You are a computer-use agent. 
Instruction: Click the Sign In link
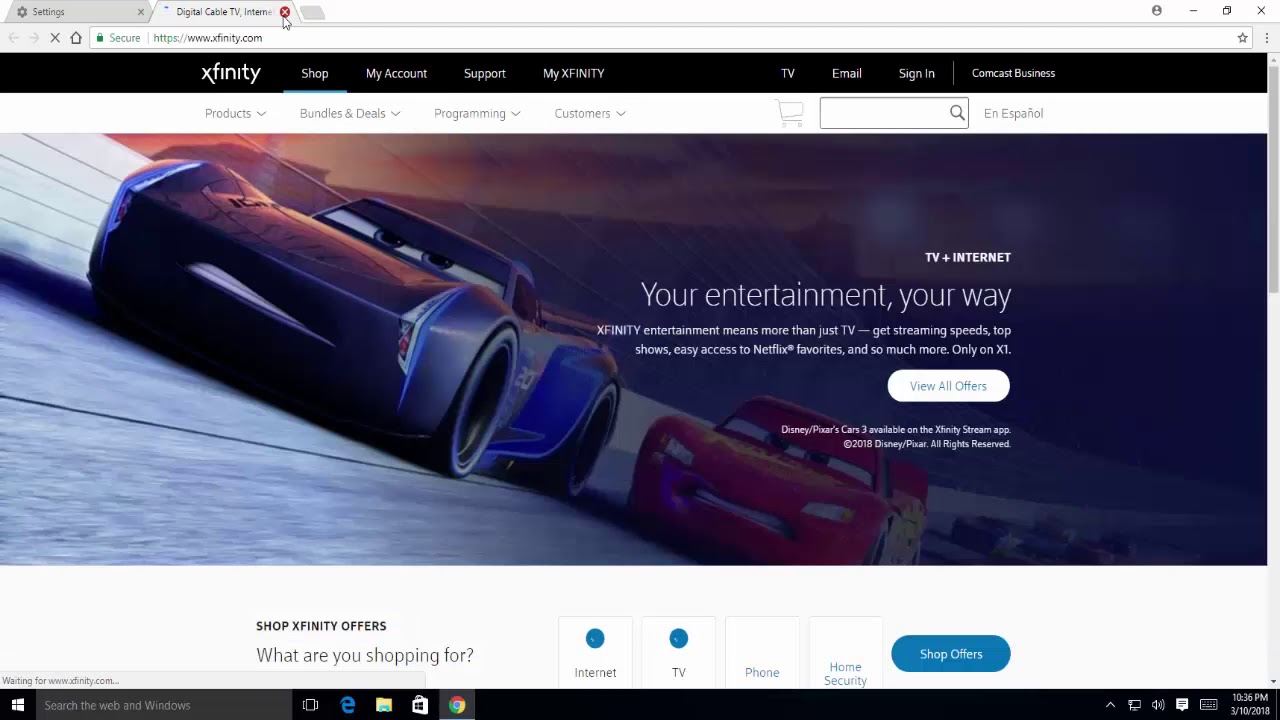[916, 73]
